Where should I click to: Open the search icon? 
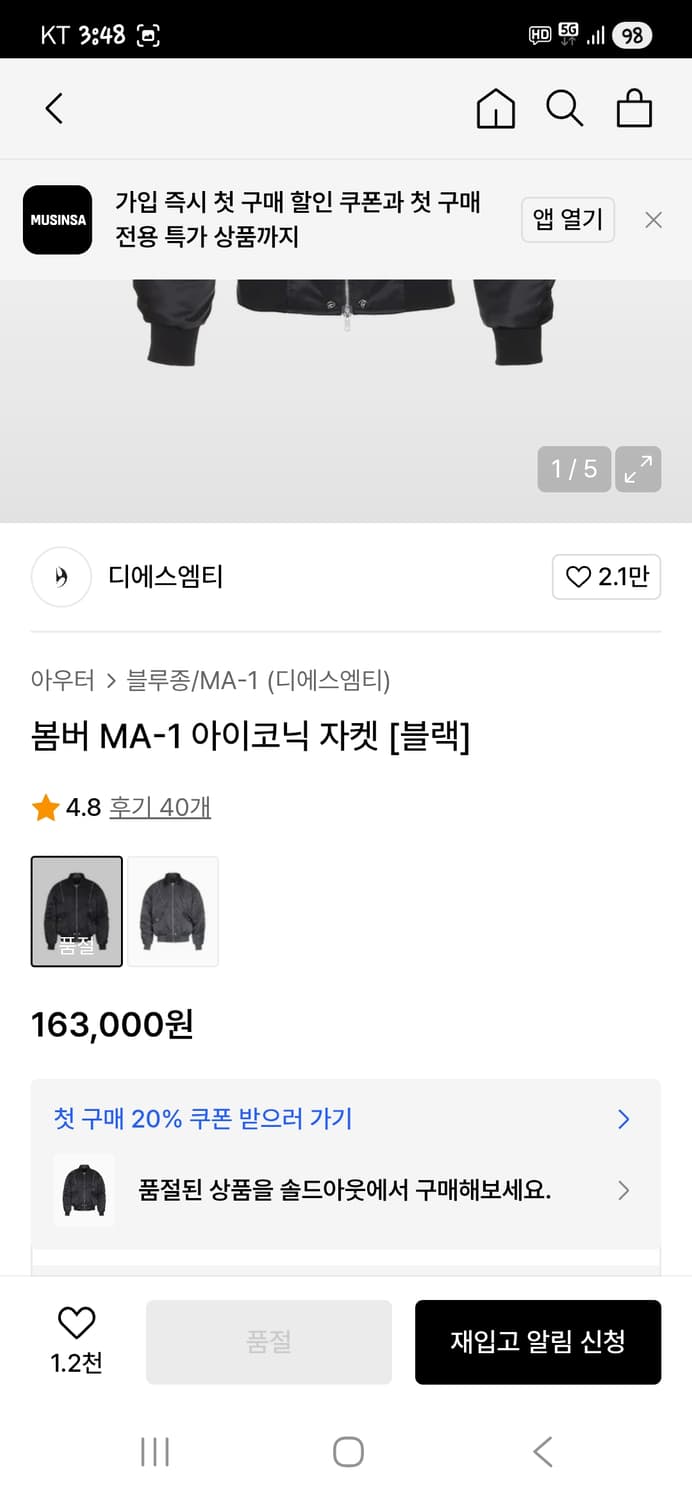pyautogui.click(x=566, y=109)
